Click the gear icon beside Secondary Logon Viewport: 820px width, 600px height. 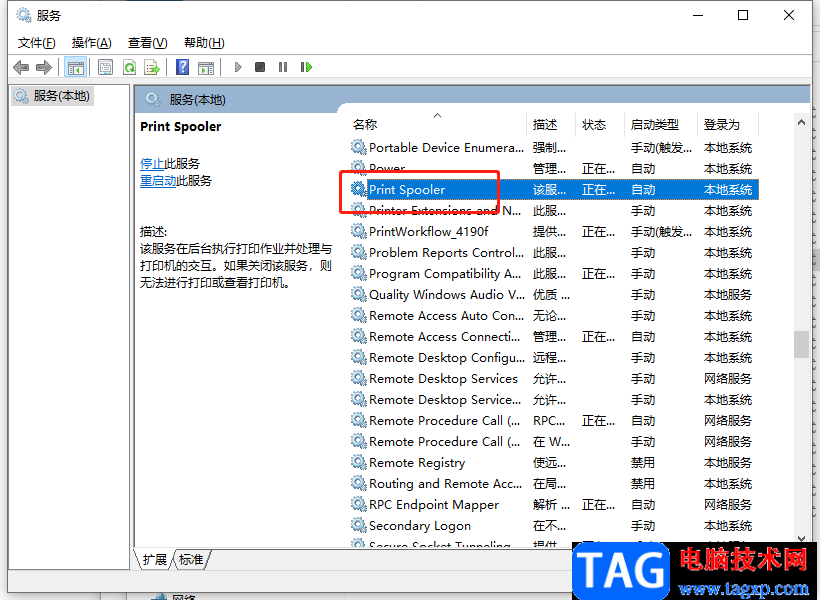[358, 524]
